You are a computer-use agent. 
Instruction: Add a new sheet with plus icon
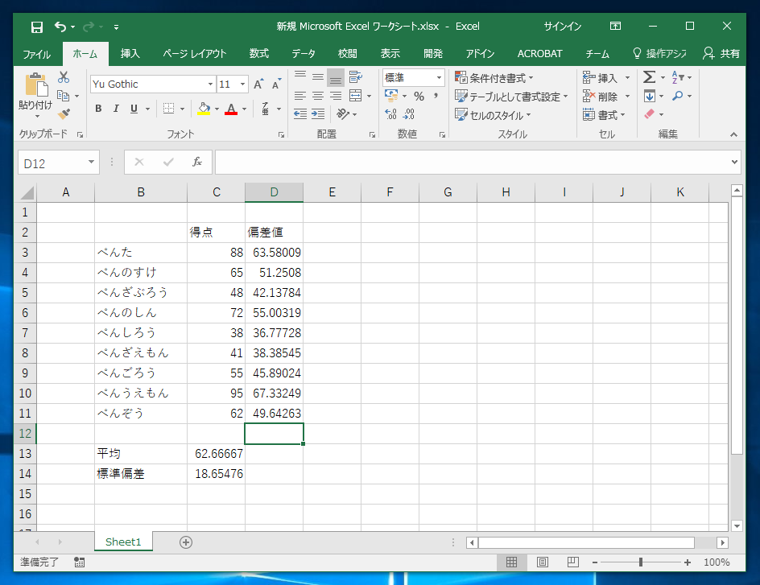tap(185, 542)
